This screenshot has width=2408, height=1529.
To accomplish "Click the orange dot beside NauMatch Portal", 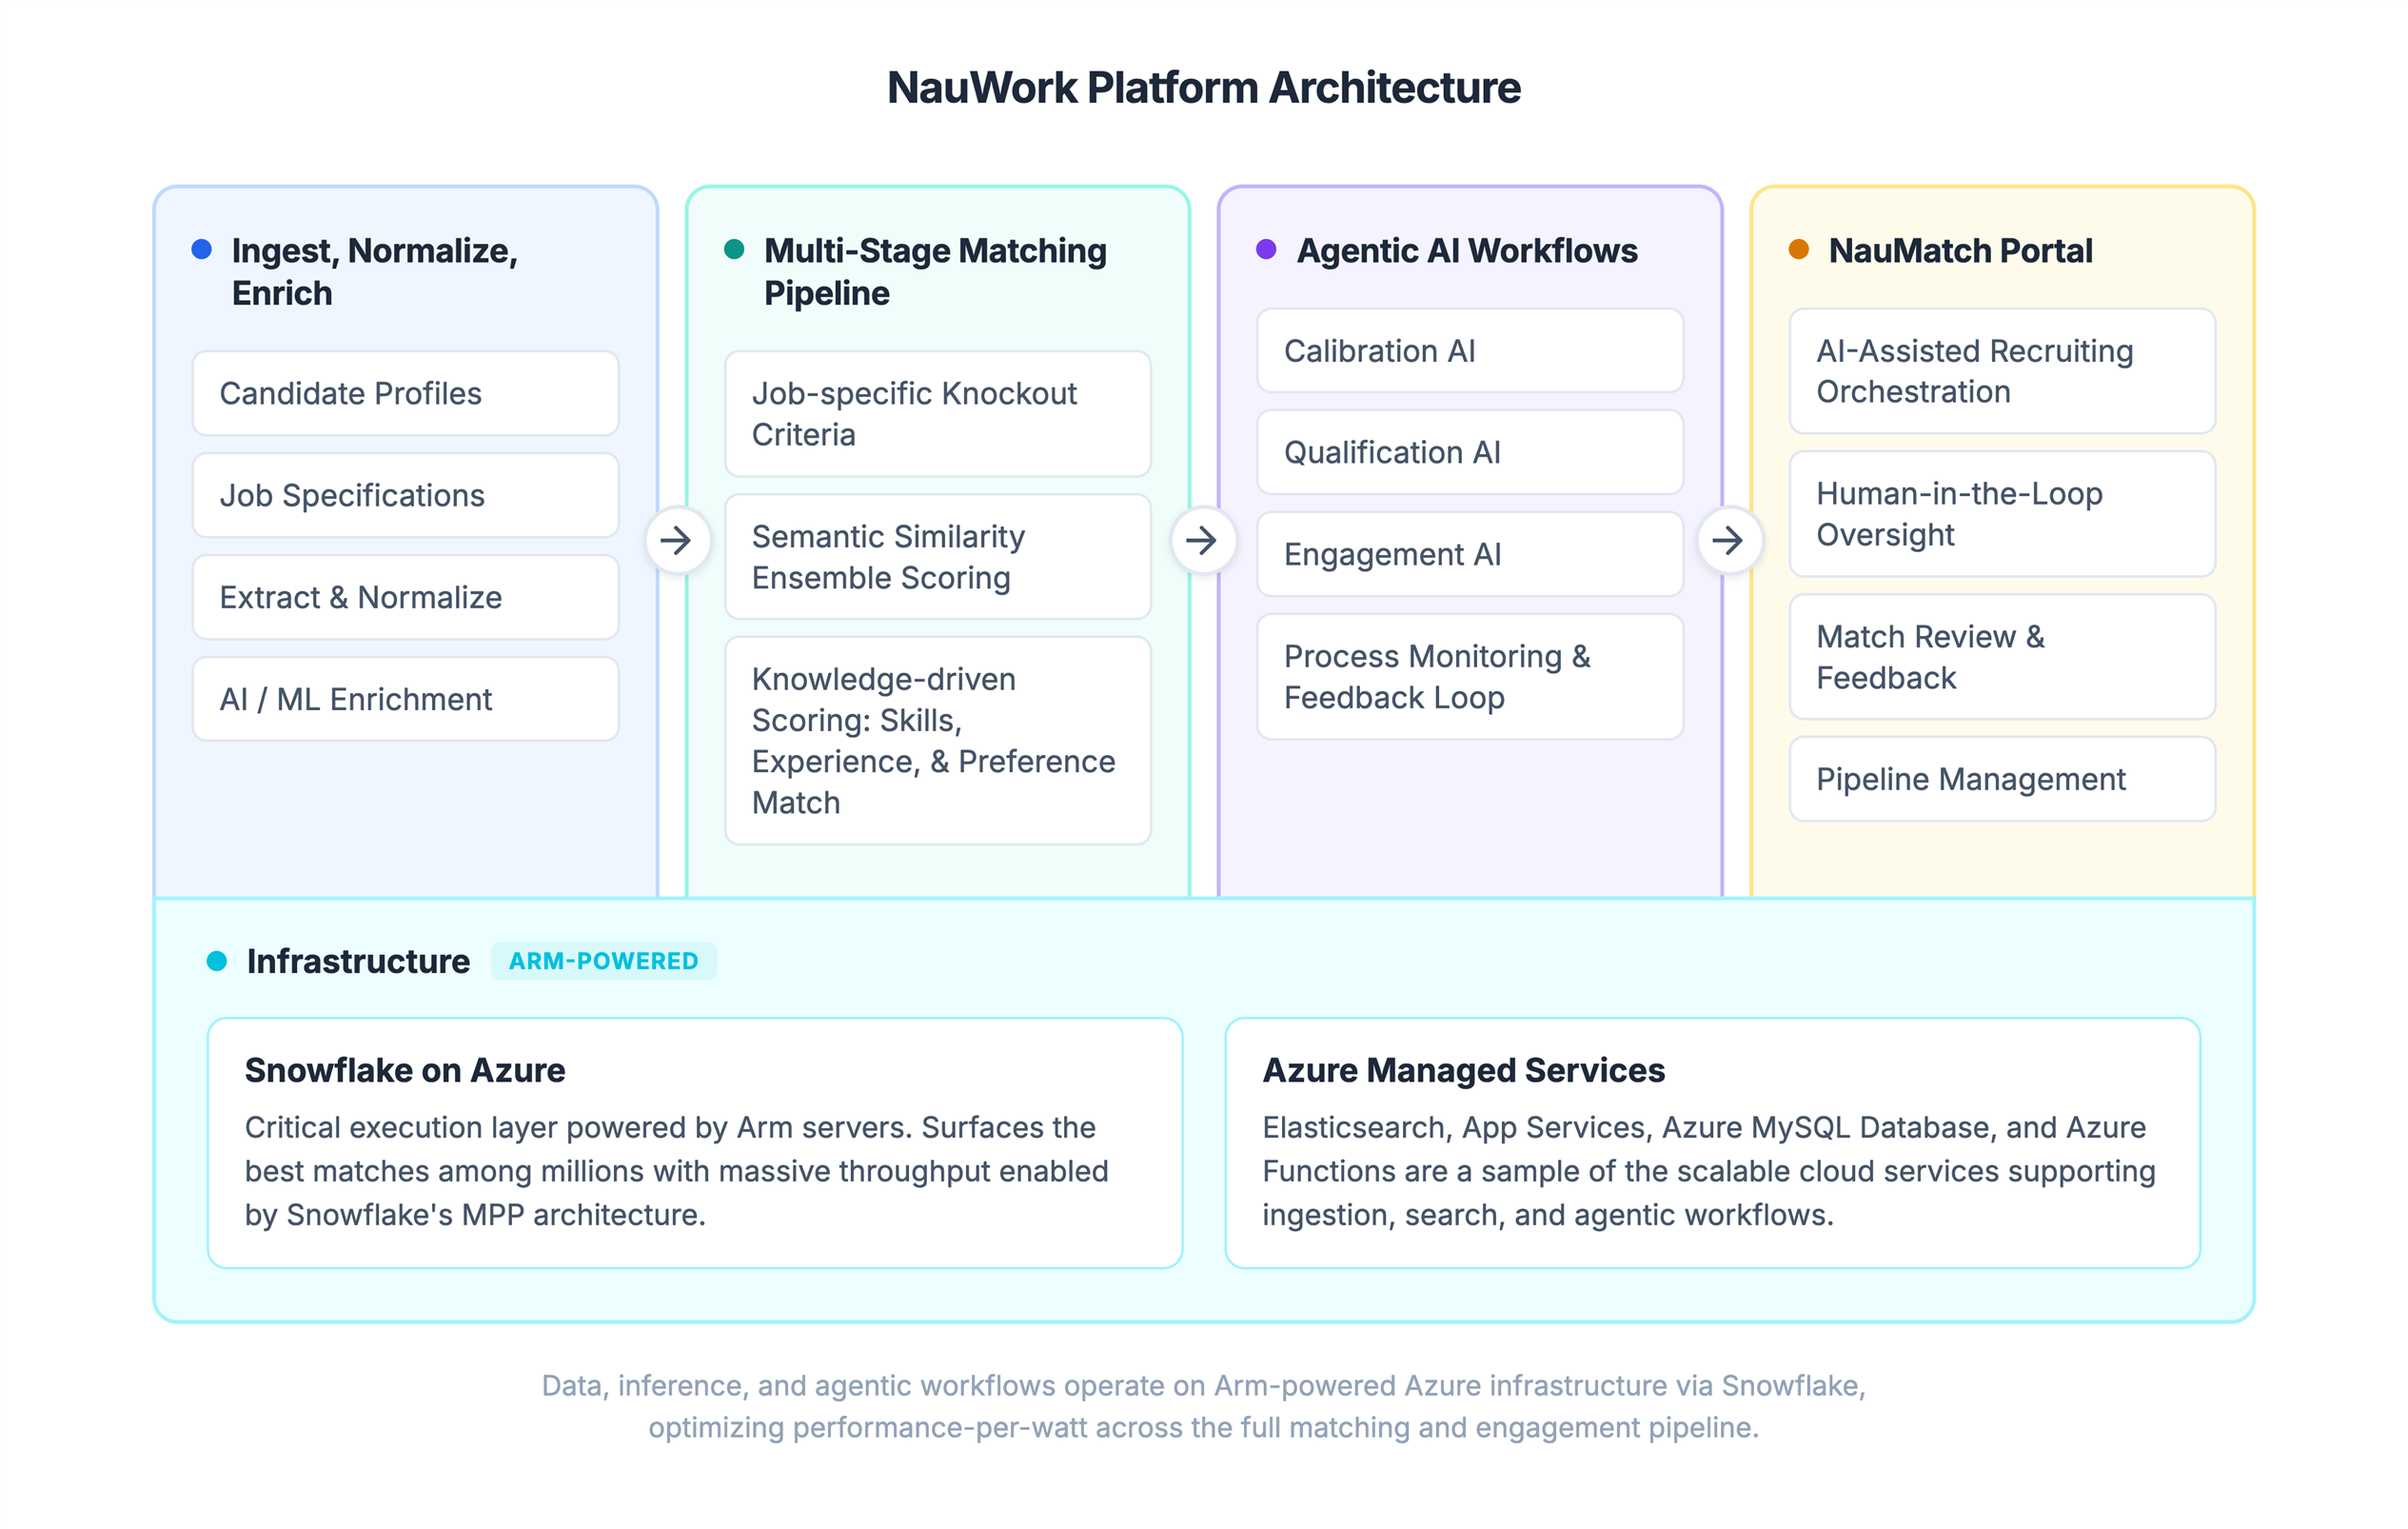I will coord(1799,251).
